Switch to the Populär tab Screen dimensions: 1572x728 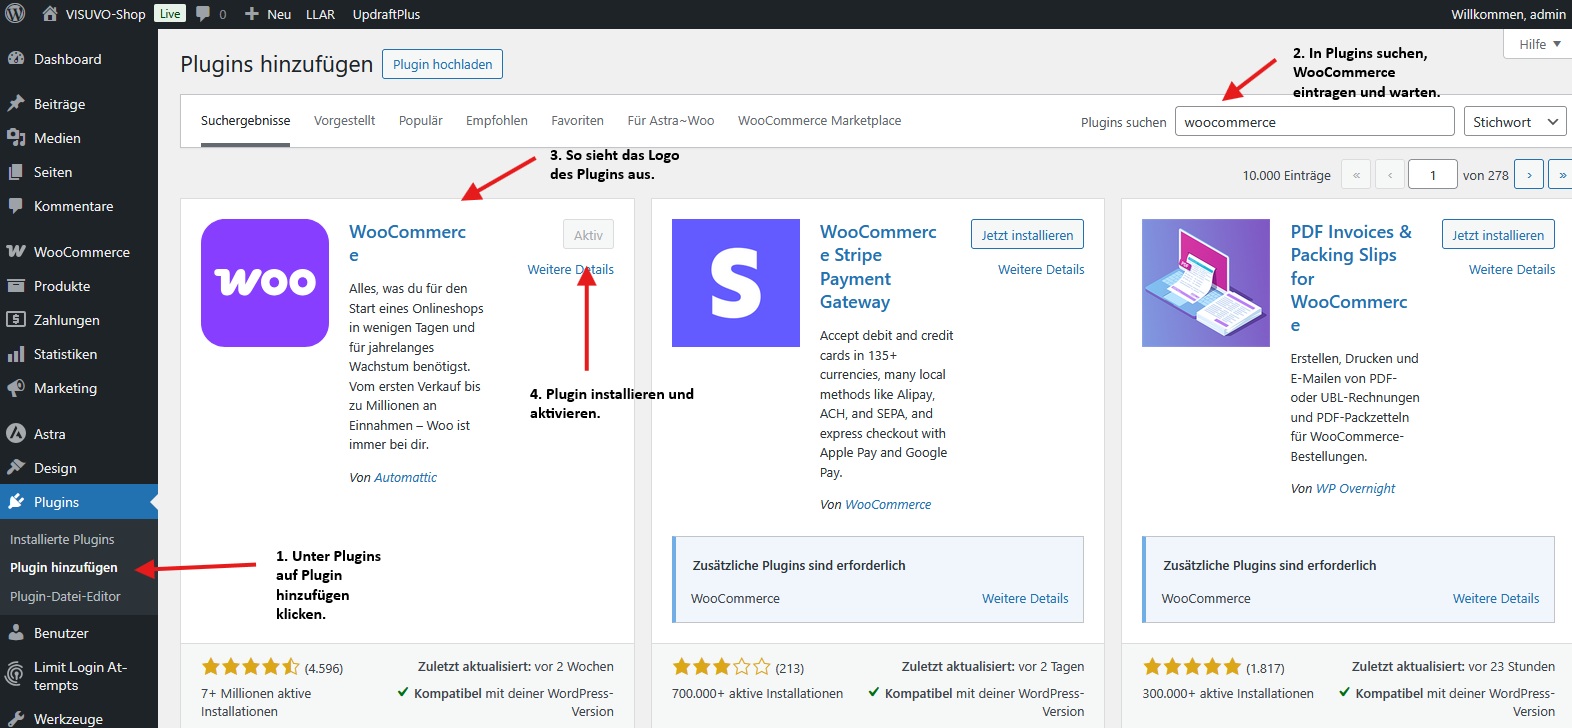coord(420,121)
